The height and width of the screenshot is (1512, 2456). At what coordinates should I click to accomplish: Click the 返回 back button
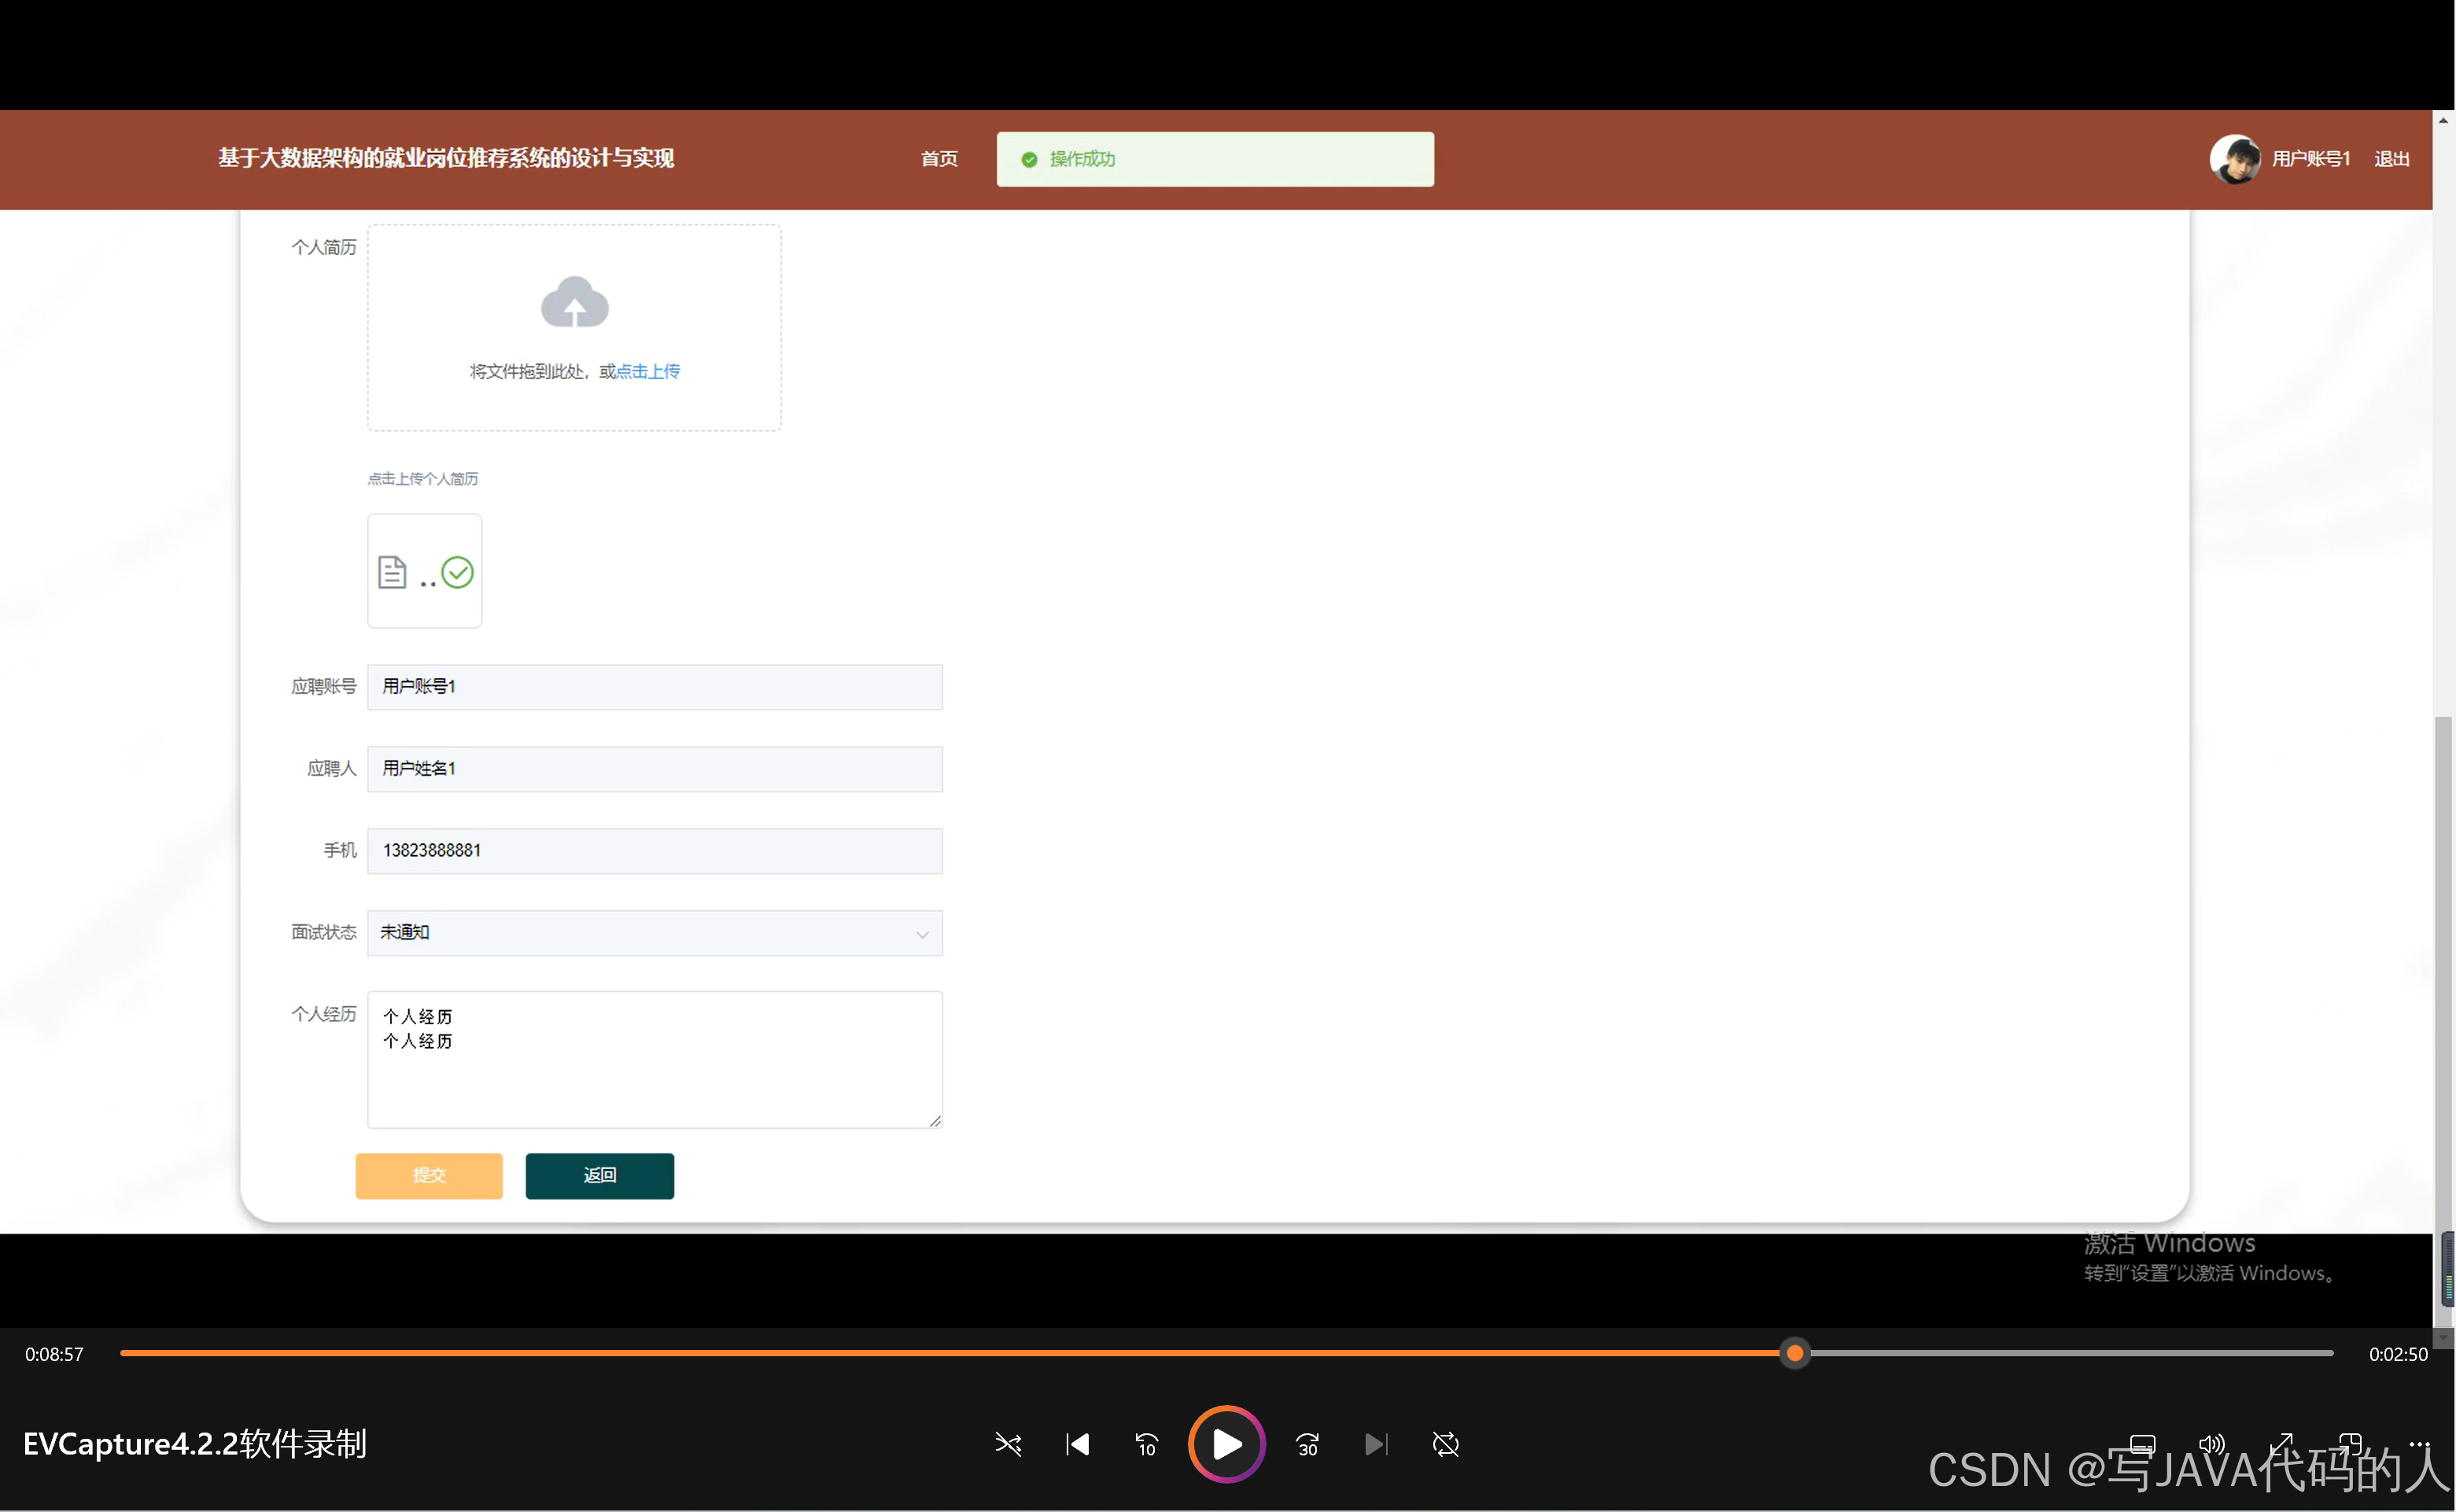click(600, 1176)
